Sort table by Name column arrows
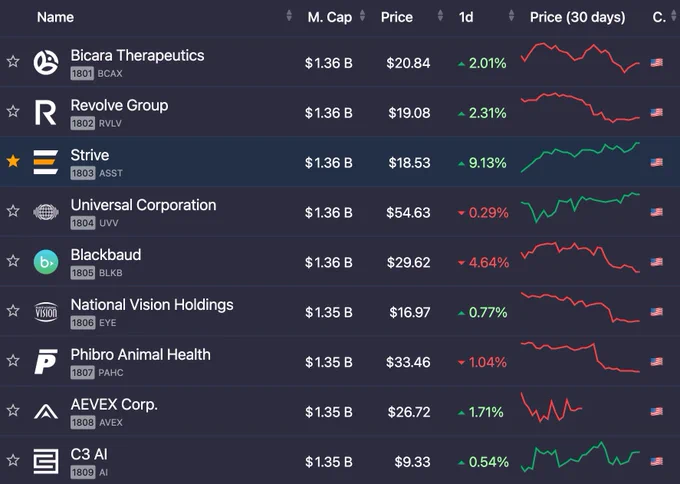680x484 pixels. 289,16
